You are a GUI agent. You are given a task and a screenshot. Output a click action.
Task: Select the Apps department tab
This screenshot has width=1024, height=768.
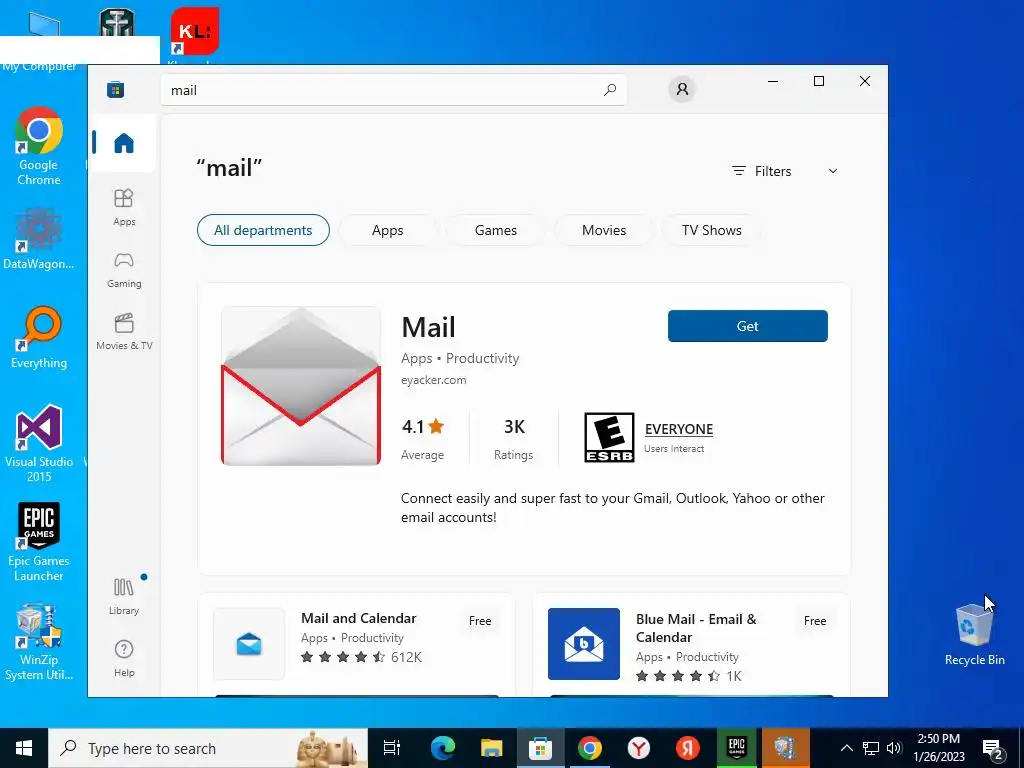387,230
